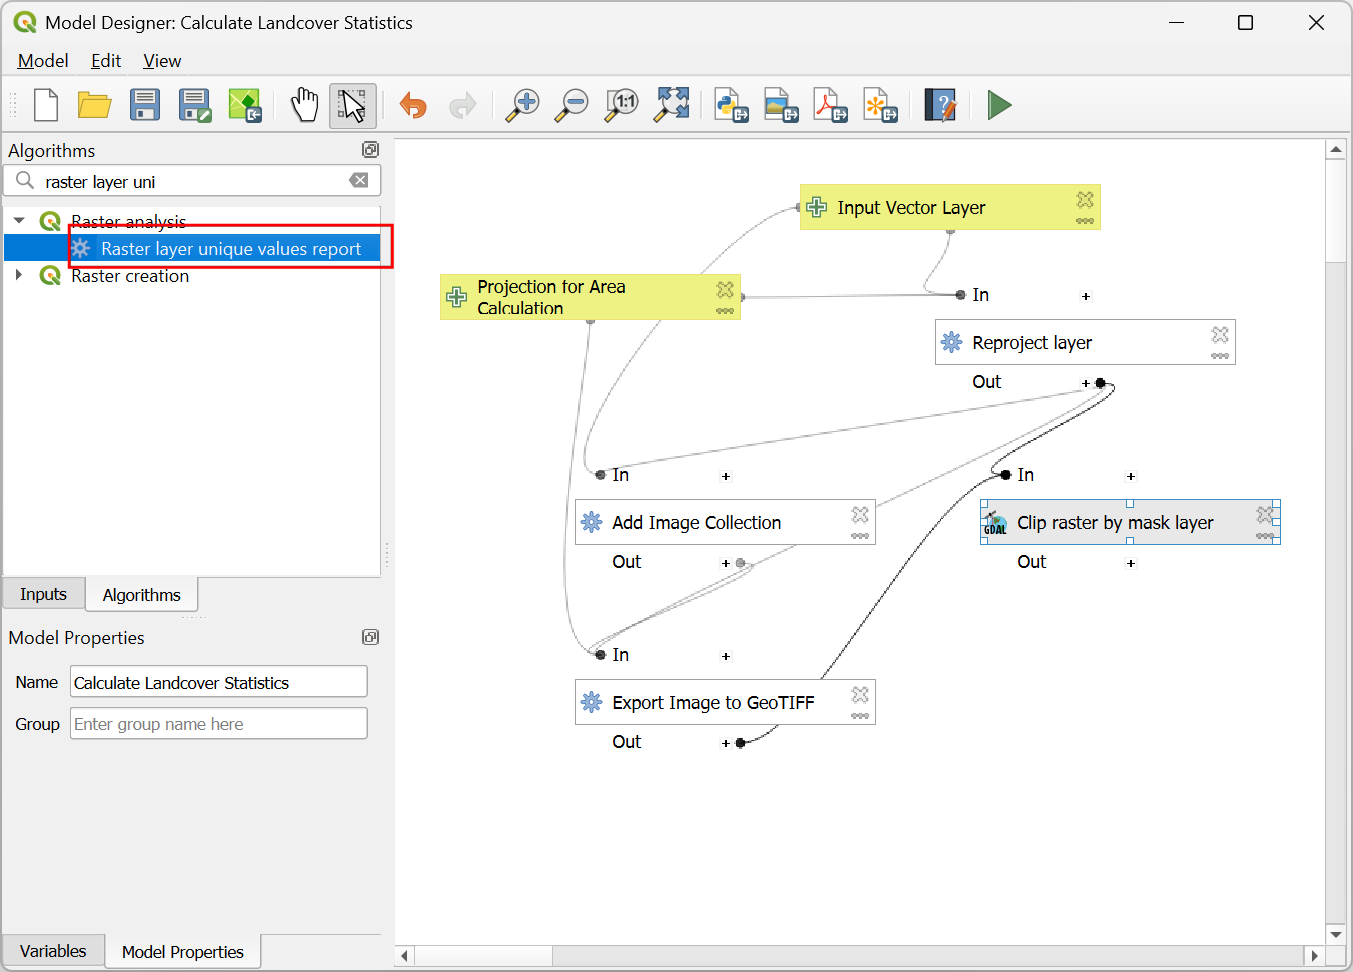The height and width of the screenshot is (972, 1353).
Task: Click the Undo arrow icon
Action: coord(413,105)
